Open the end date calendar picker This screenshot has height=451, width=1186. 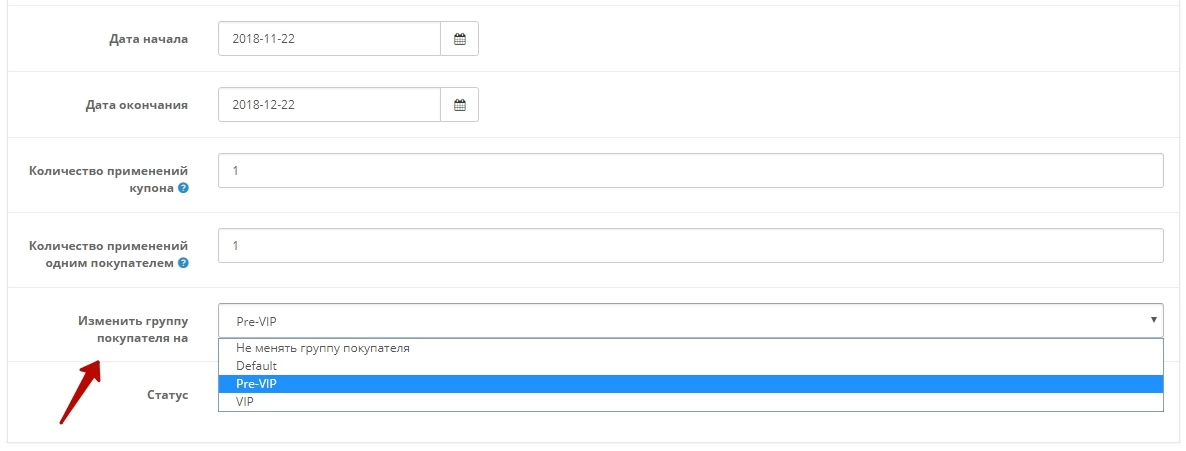click(459, 104)
